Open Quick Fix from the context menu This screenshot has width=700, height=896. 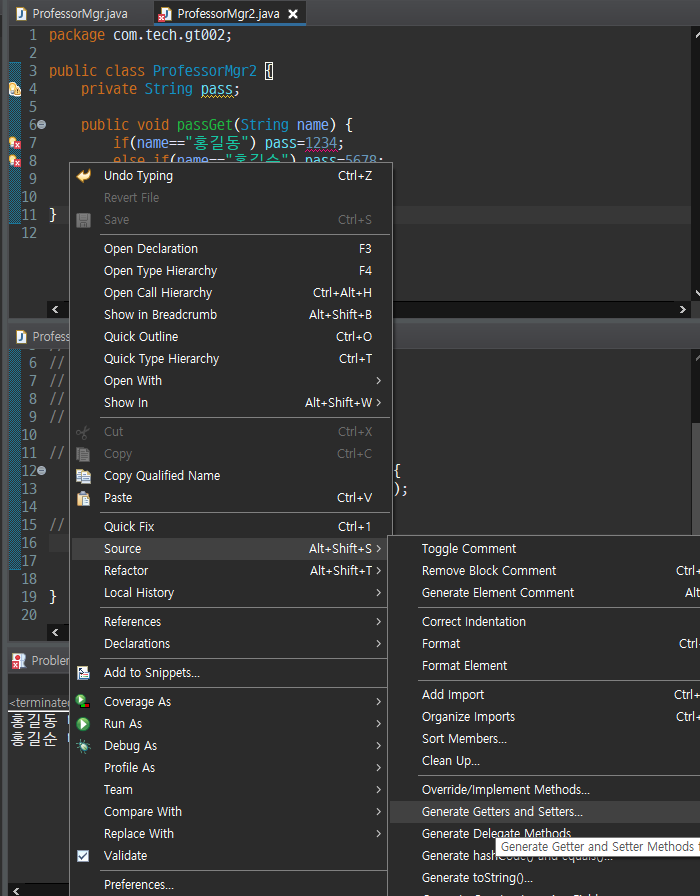click(129, 527)
